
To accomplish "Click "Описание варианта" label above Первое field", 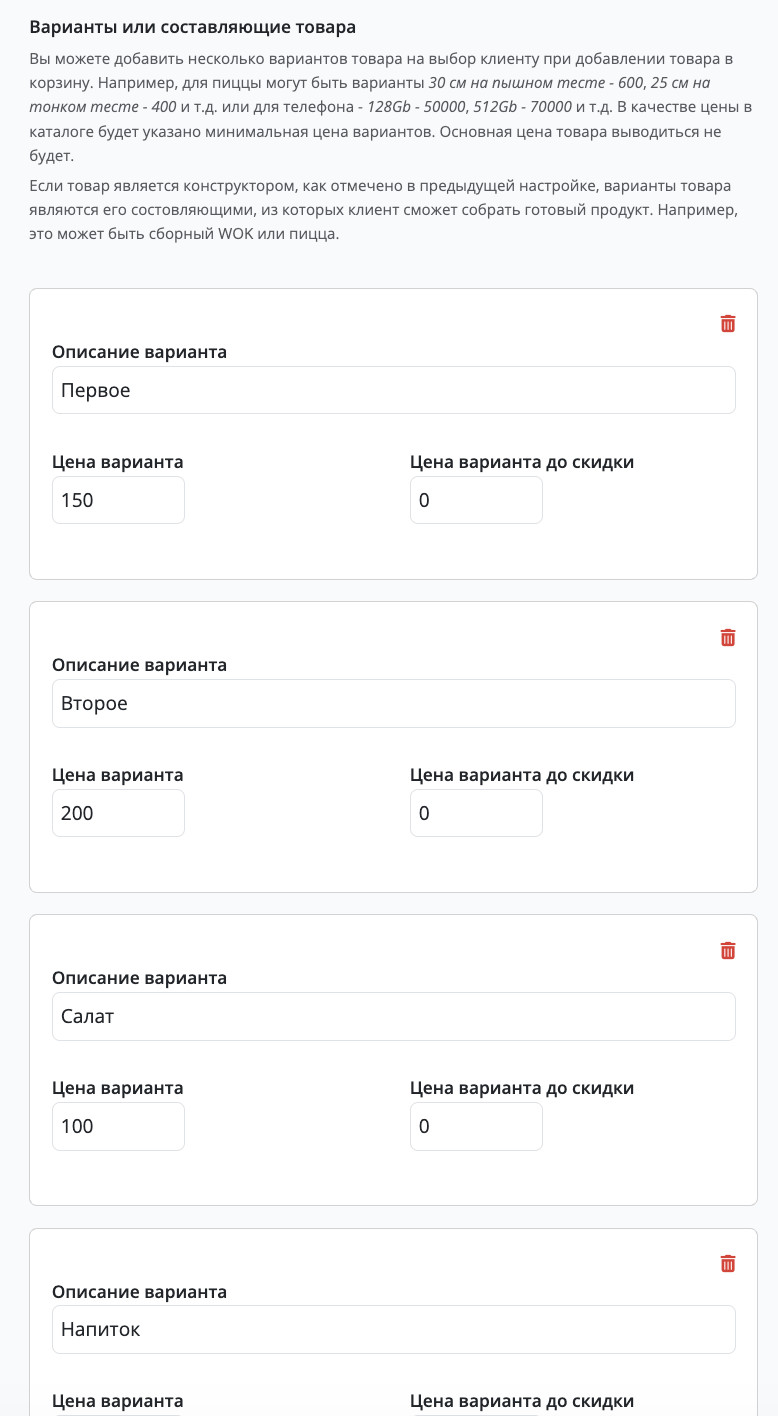I will 139,352.
